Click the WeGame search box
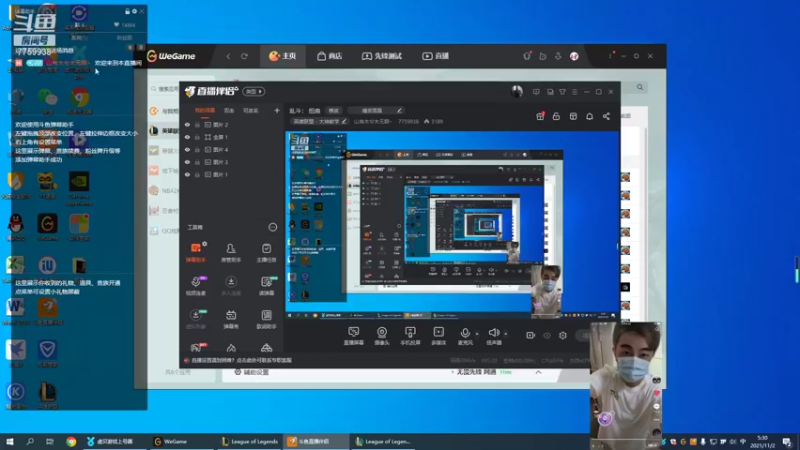The height and width of the screenshot is (450, 800). tap(164, 89)
